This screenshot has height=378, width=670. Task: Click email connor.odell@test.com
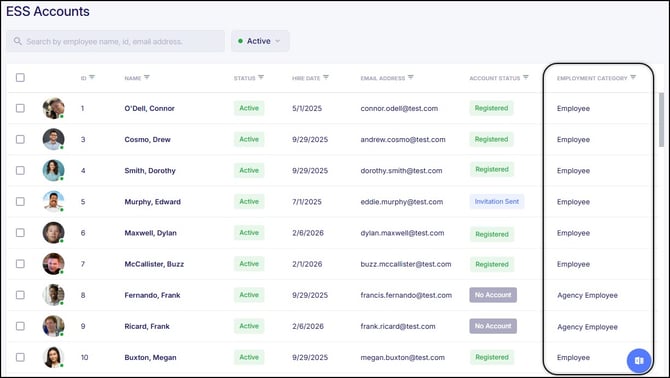399,108
